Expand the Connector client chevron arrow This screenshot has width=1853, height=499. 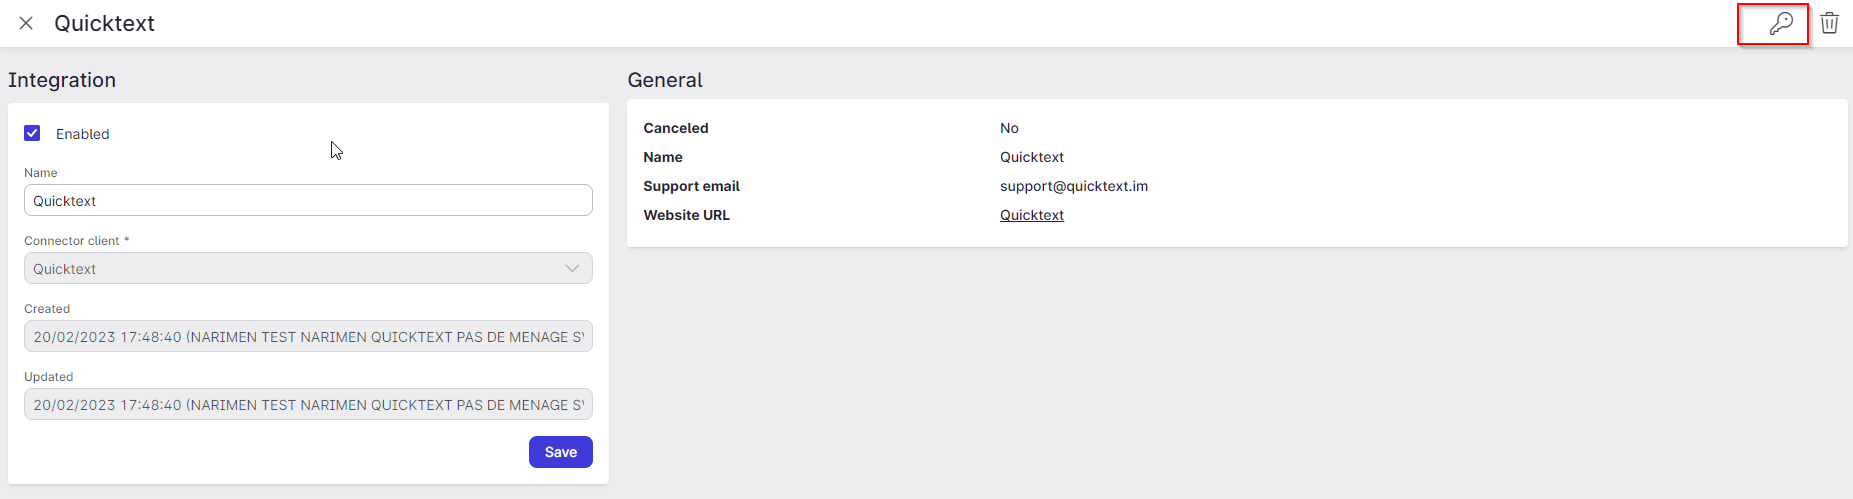click(572, 268)
